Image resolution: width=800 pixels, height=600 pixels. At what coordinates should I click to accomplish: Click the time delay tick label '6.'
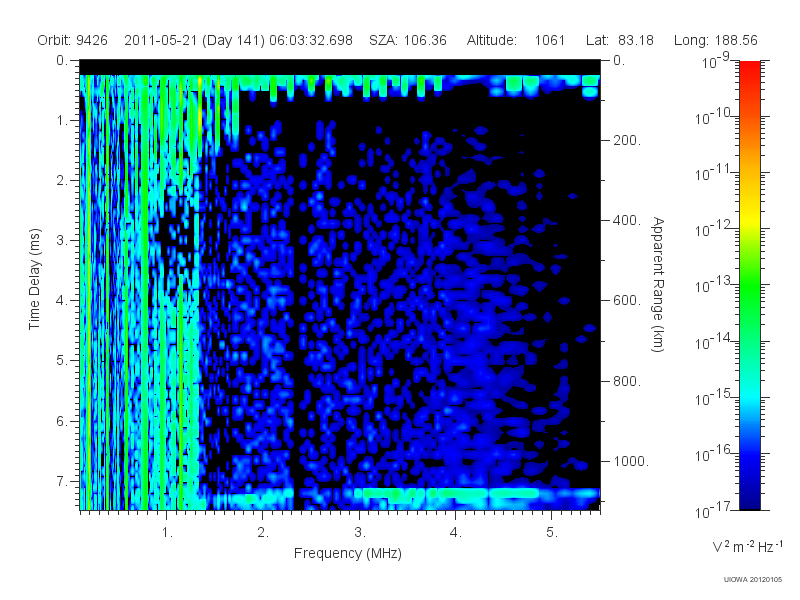click(x=62, y=421)
